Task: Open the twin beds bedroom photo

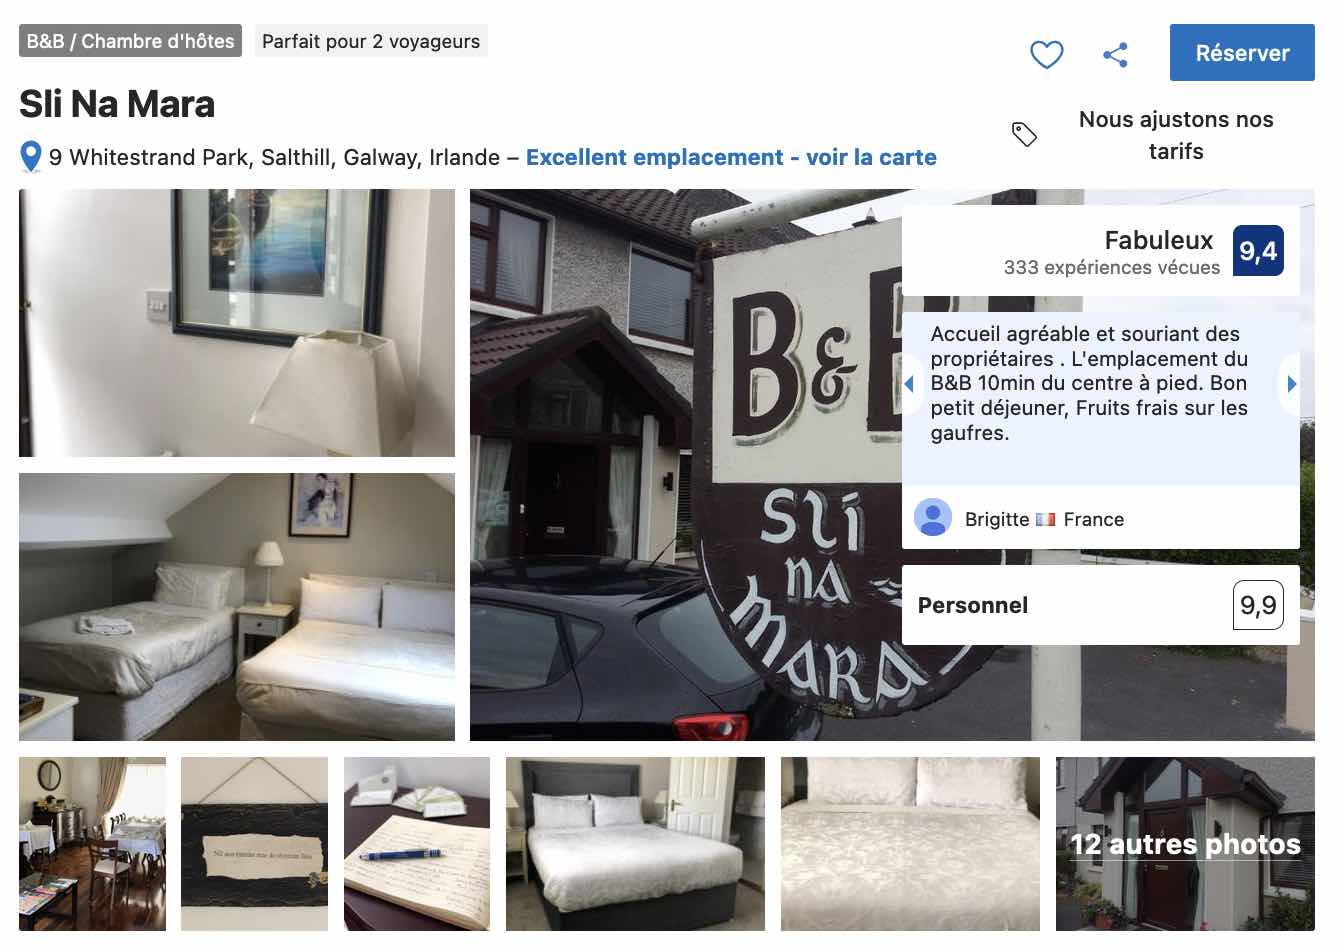Action: tap(237, 607)
